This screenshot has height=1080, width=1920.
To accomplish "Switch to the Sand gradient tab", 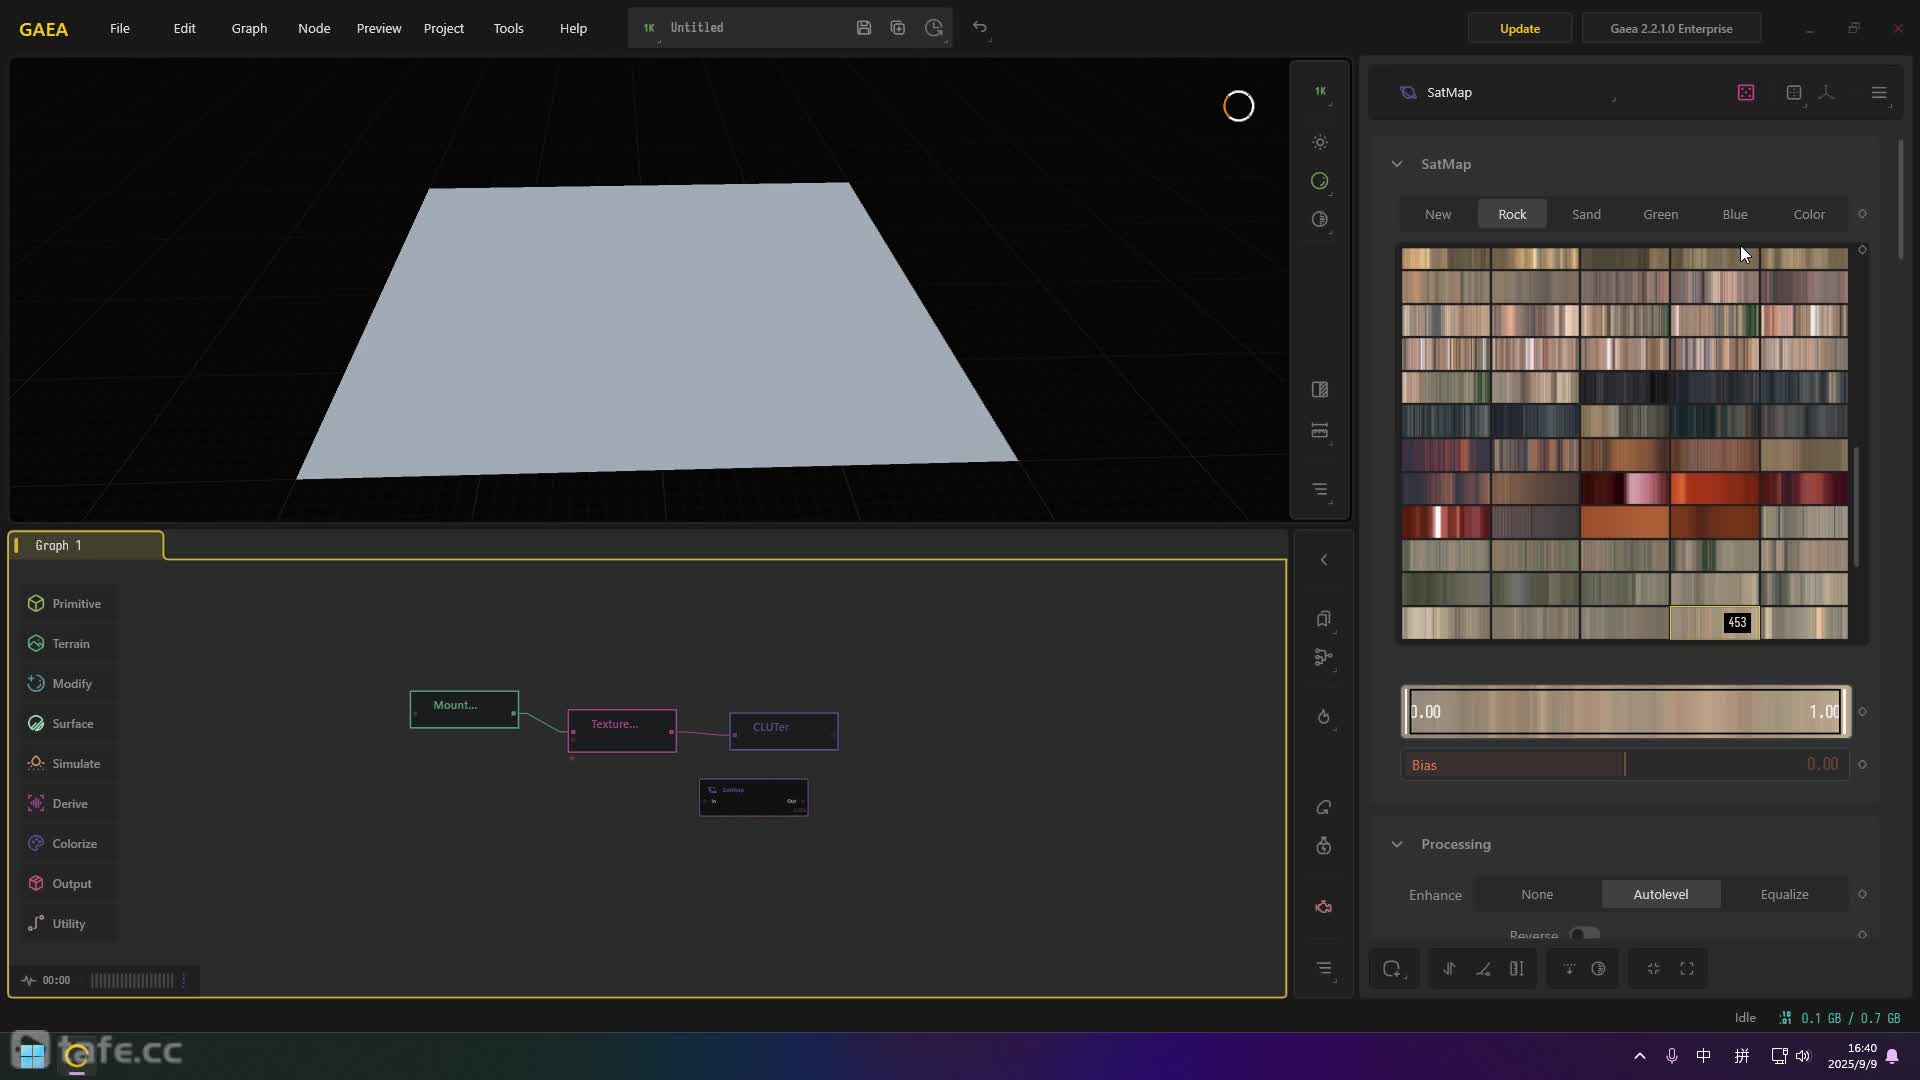I will (x=1586, y=214).
